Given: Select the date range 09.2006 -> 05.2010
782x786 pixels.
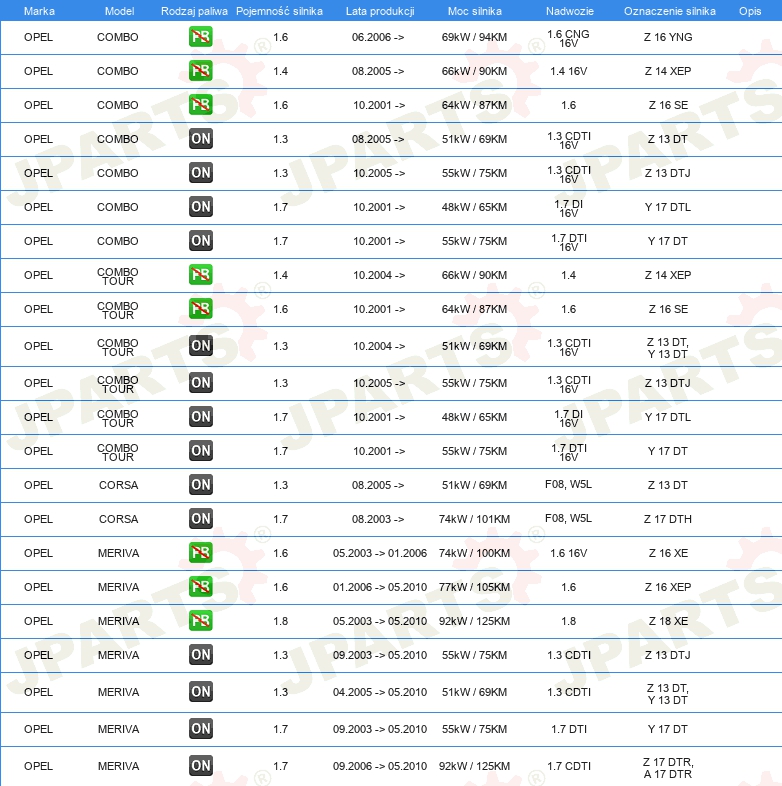Looking at the screenshot, I should click(380, 766).
